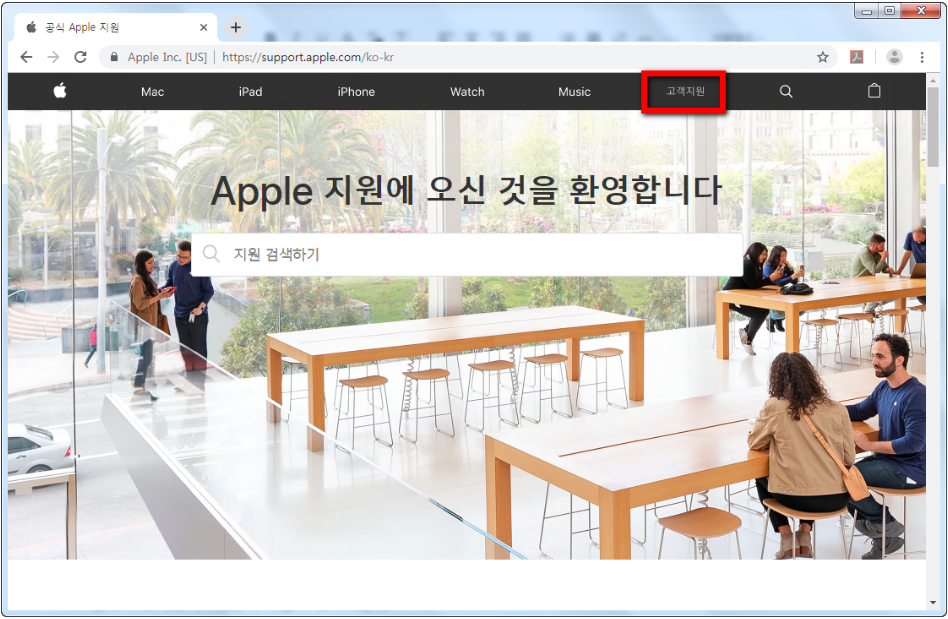
Task: Bookmark this page with the star icon
Action: [822, 57]
